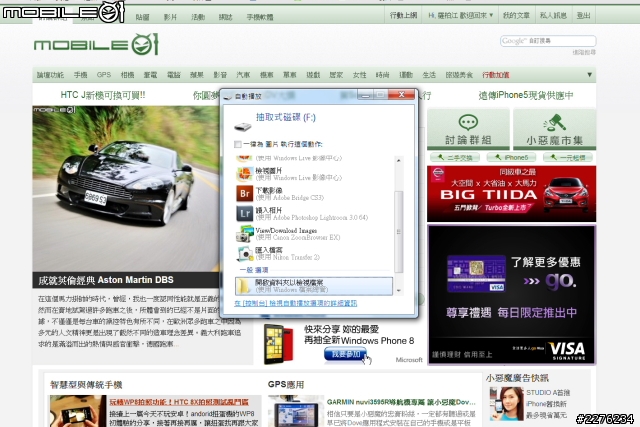This screenshot has width=640, height=427.
Task: Open the Lumia Windows Phone 8 promo image
Action: tap(279, 344)
